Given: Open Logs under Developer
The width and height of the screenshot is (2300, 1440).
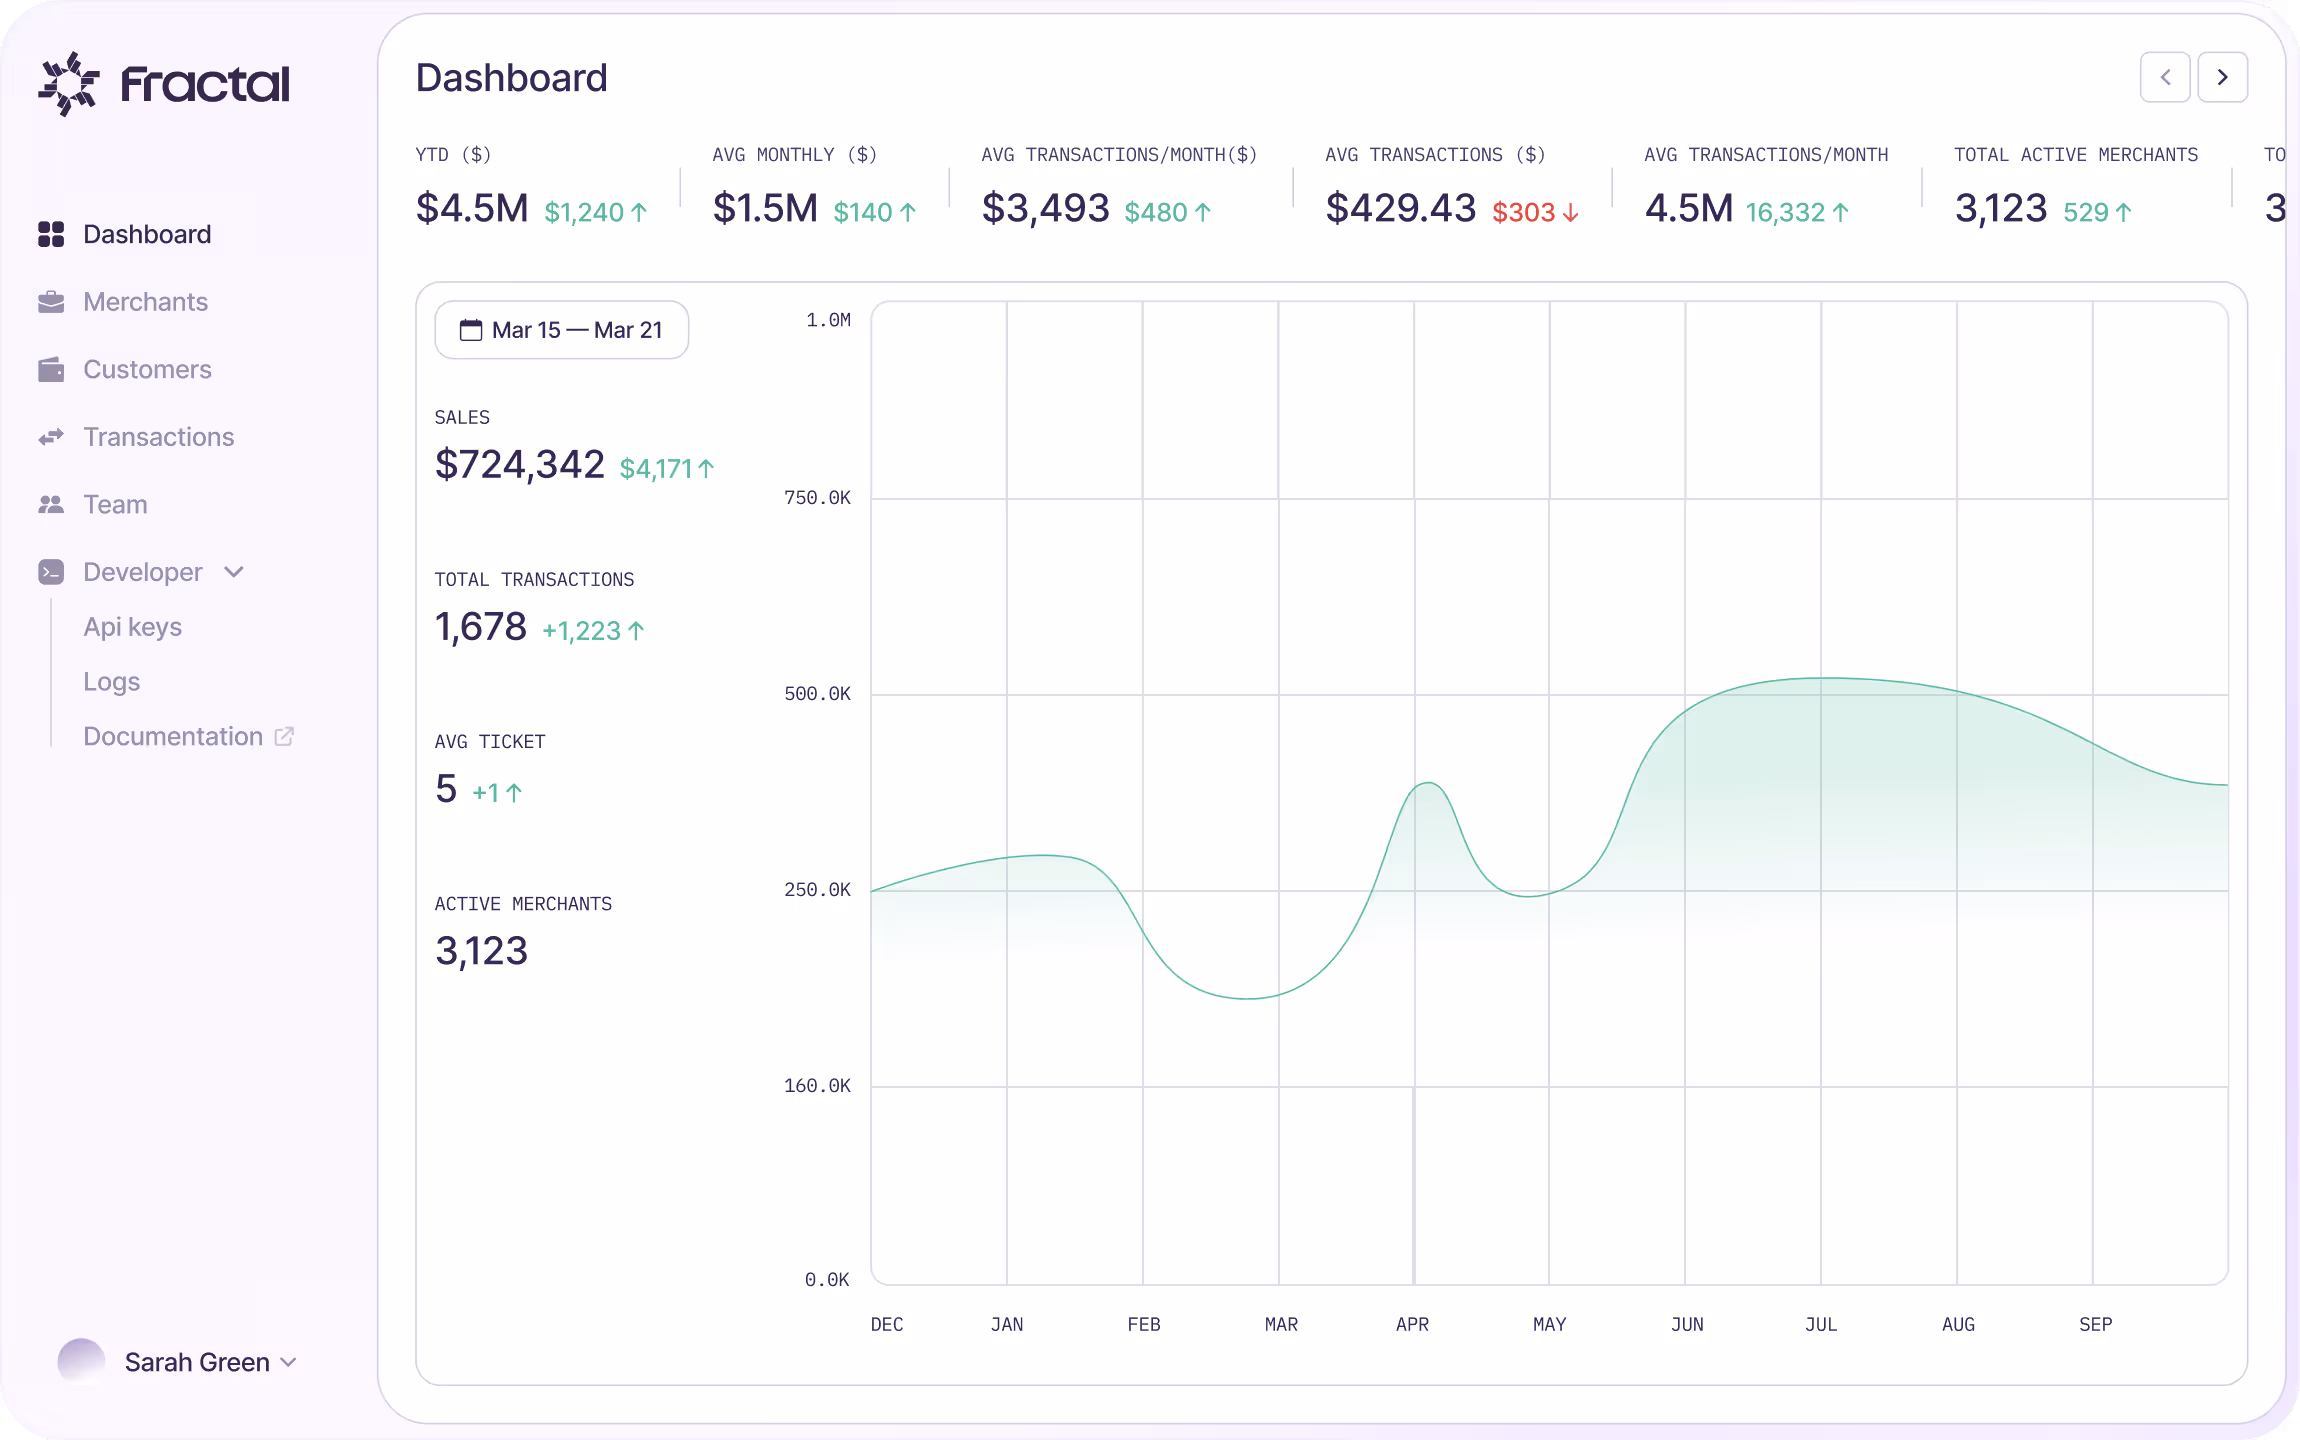Looking at the screenshot, I should tap(111, 682).
